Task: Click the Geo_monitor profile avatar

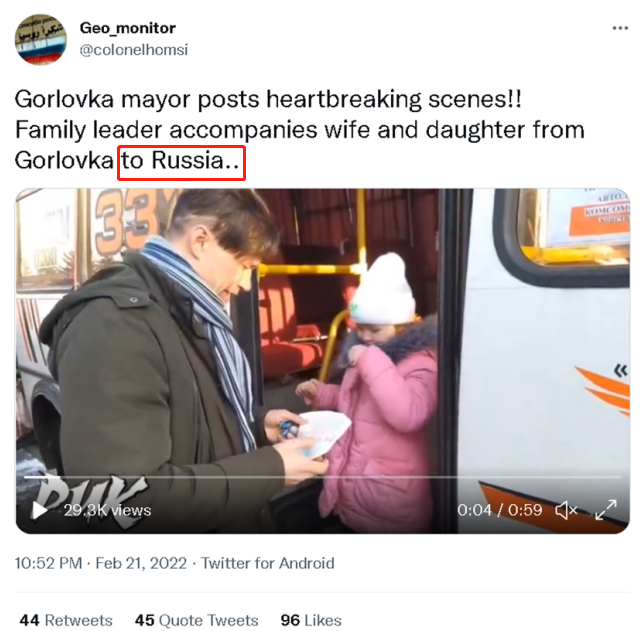Action: click(x=40, y=39)
